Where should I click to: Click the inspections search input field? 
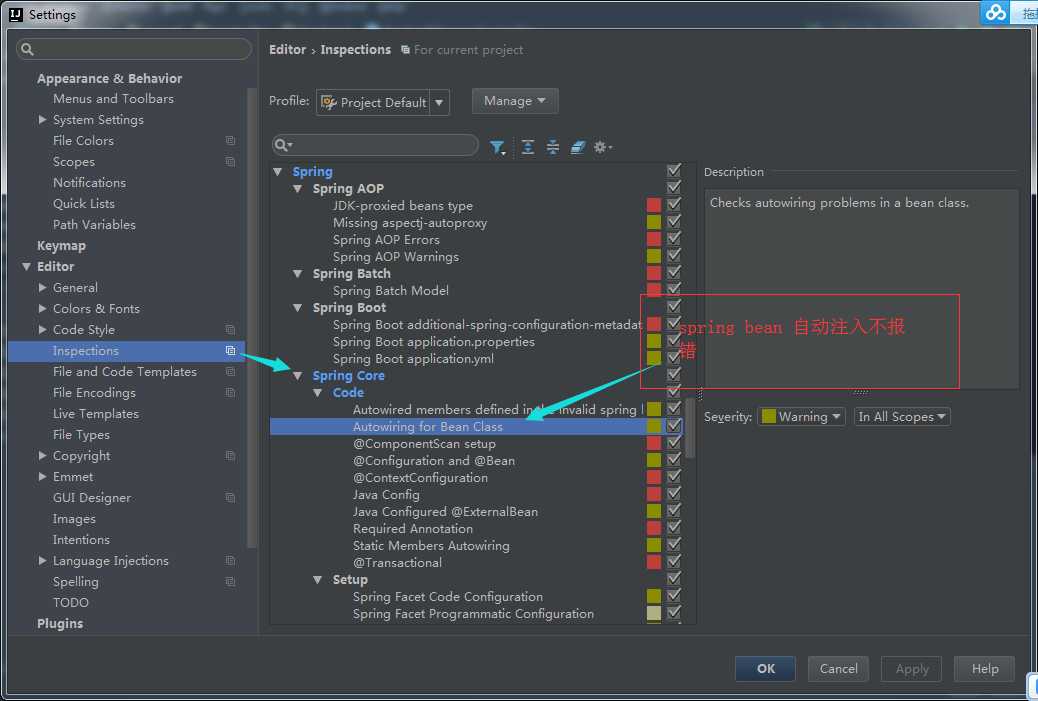pos(375,145)
